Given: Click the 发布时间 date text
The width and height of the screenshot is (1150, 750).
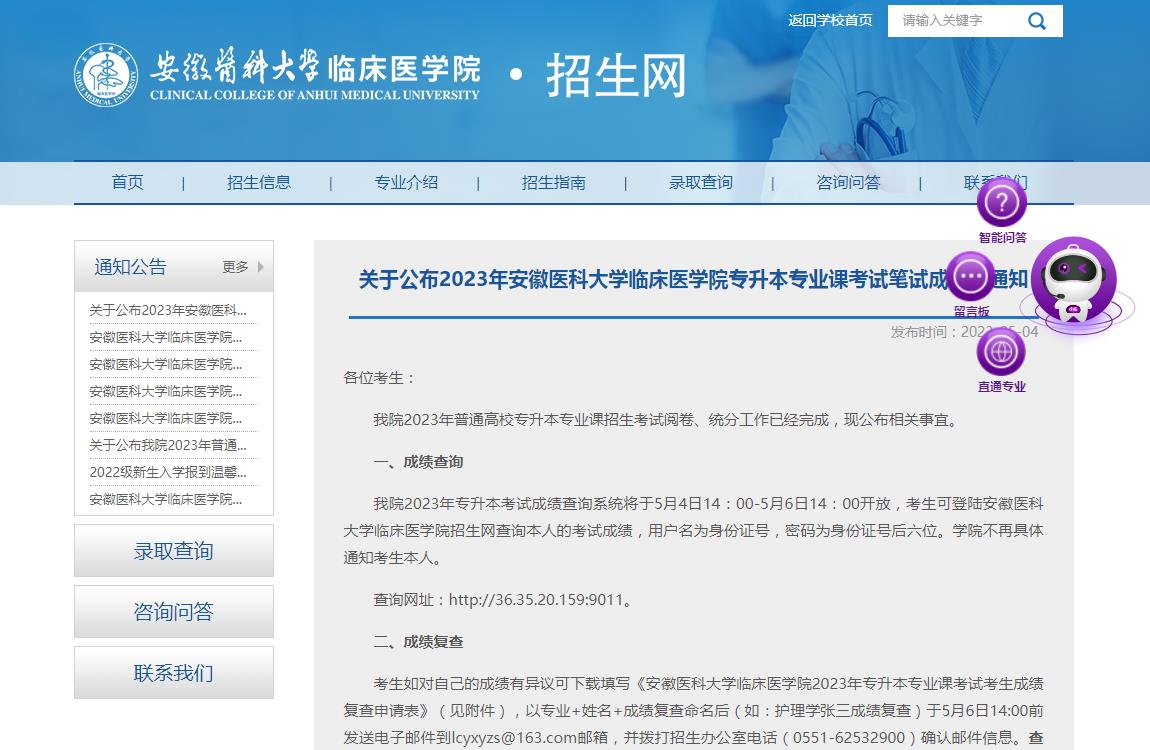Looking at the screenshot, I should [964, 332].
